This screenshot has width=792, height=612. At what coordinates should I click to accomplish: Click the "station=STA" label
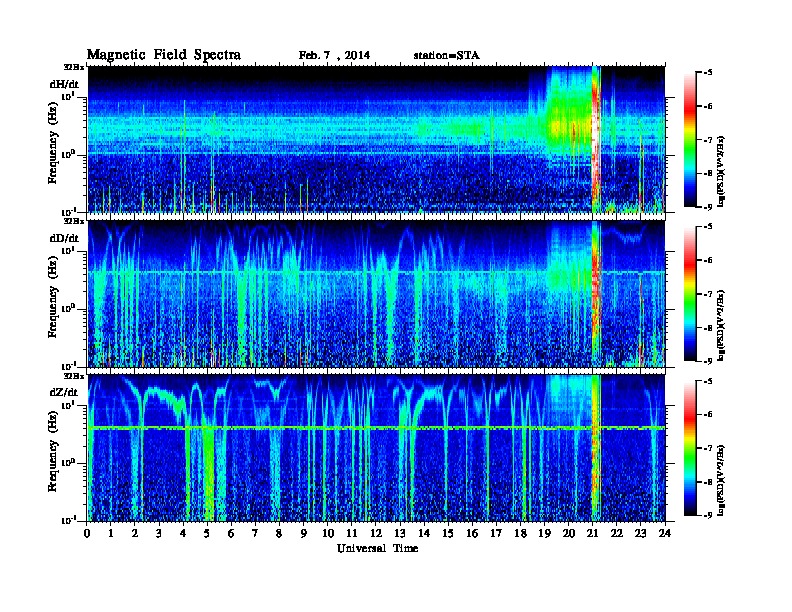[x=447, y=56]
